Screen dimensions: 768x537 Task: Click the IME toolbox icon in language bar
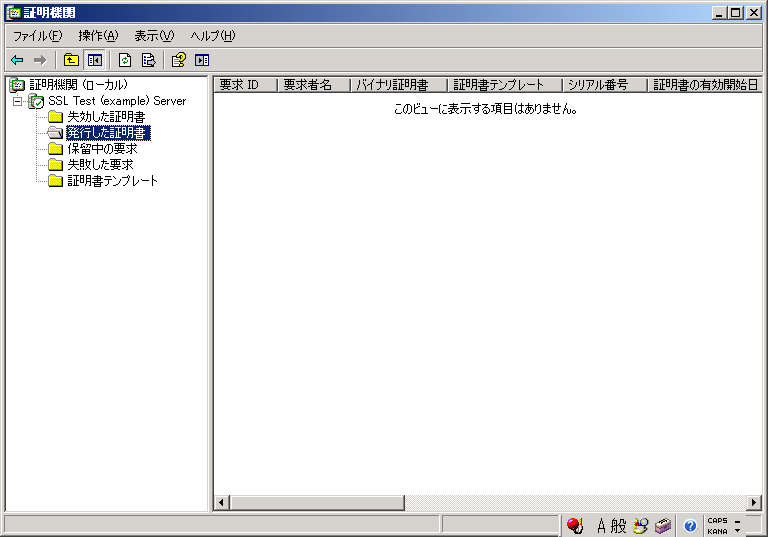pos(663,526)
